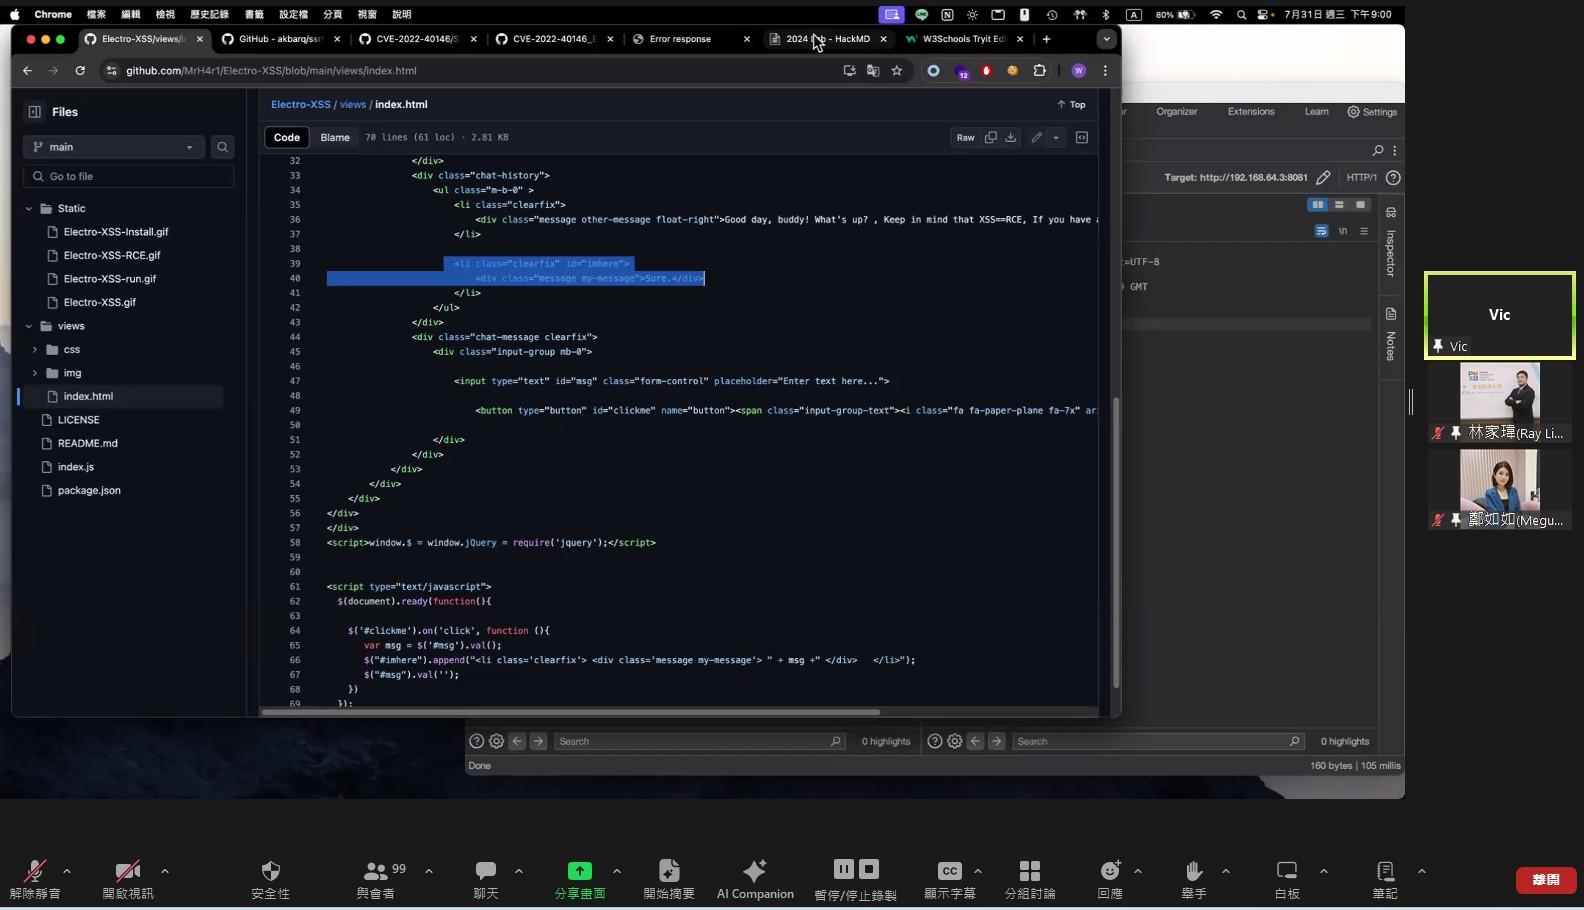Click the edit file pencil icon

pos(1036,138)
